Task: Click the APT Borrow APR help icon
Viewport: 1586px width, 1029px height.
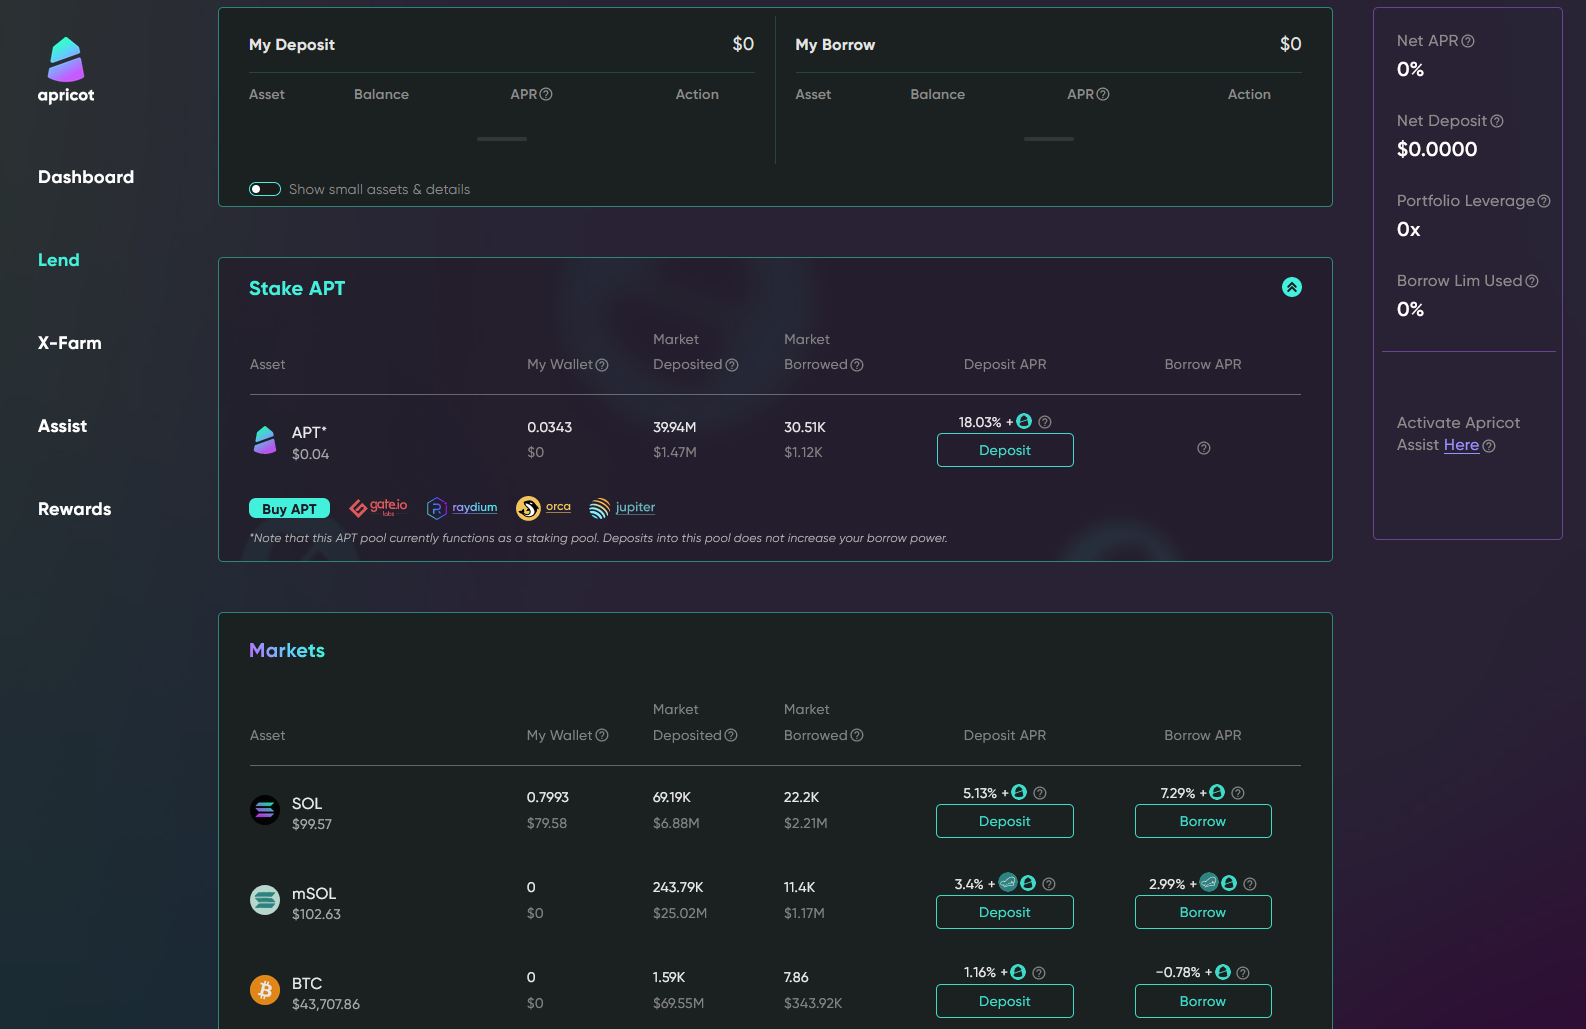Action: (x=1204, y=448)
